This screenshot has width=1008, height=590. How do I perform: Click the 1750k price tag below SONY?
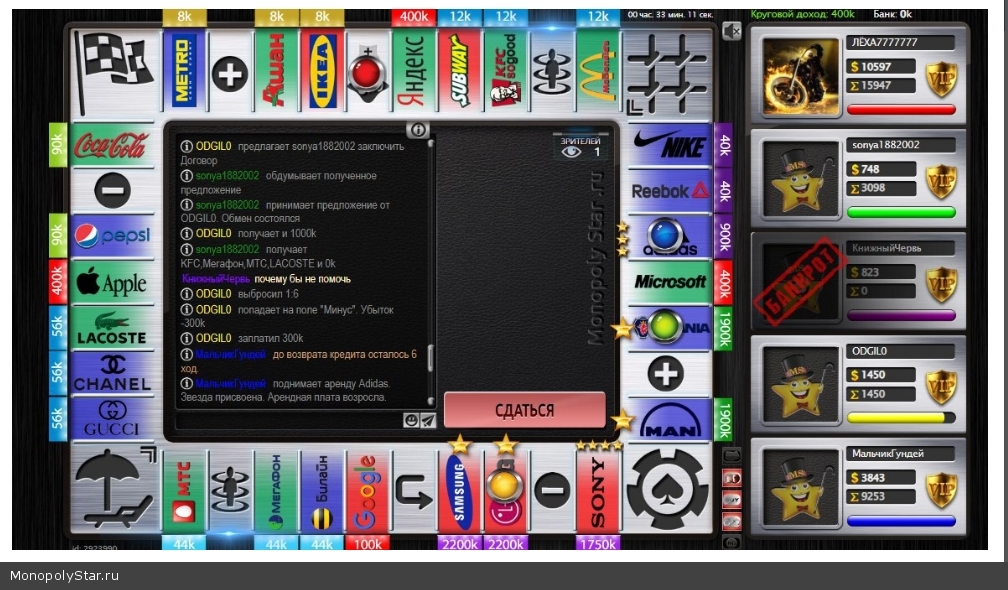[x=598, y=544]
